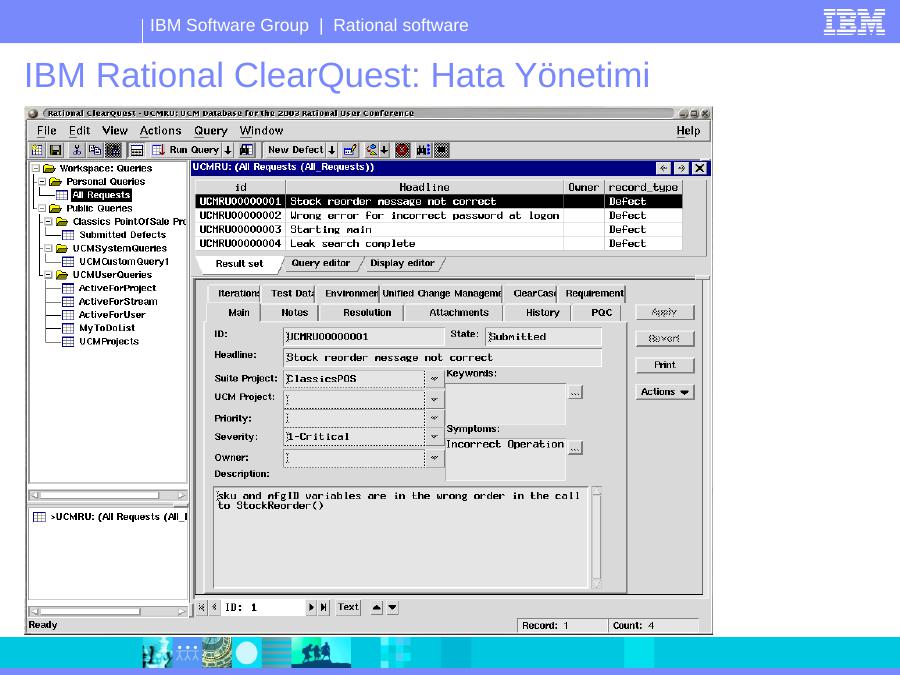Select the ActiveForStream query

click(x=118, y=301)
